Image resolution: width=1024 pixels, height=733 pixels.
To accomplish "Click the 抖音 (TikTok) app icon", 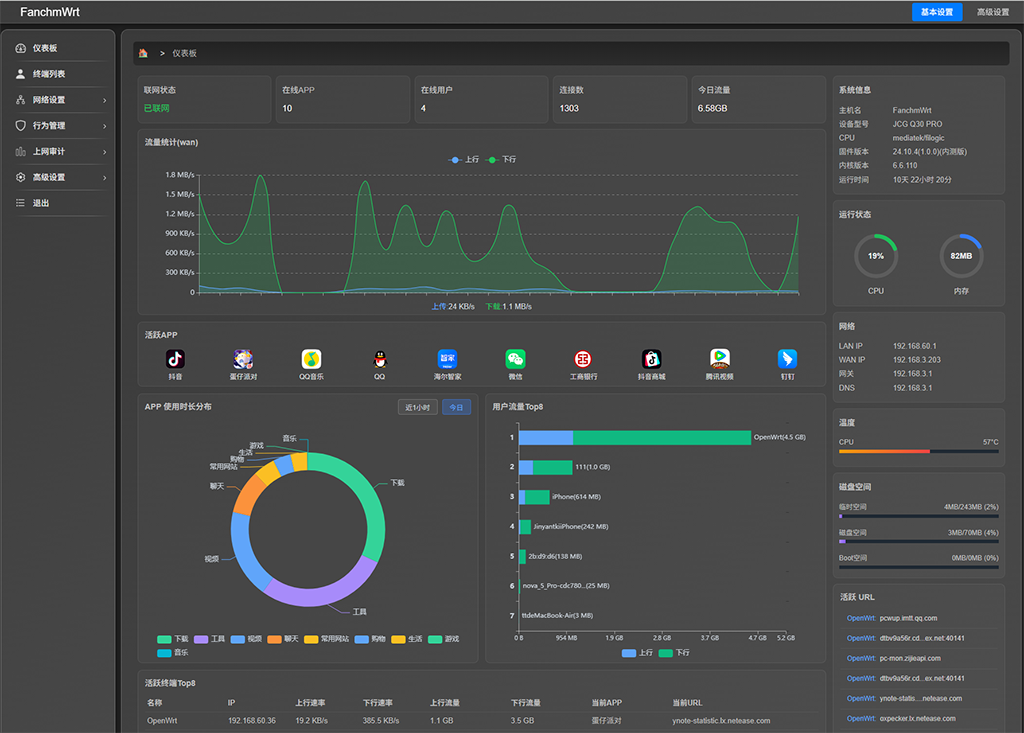I will tap(175, 359).
